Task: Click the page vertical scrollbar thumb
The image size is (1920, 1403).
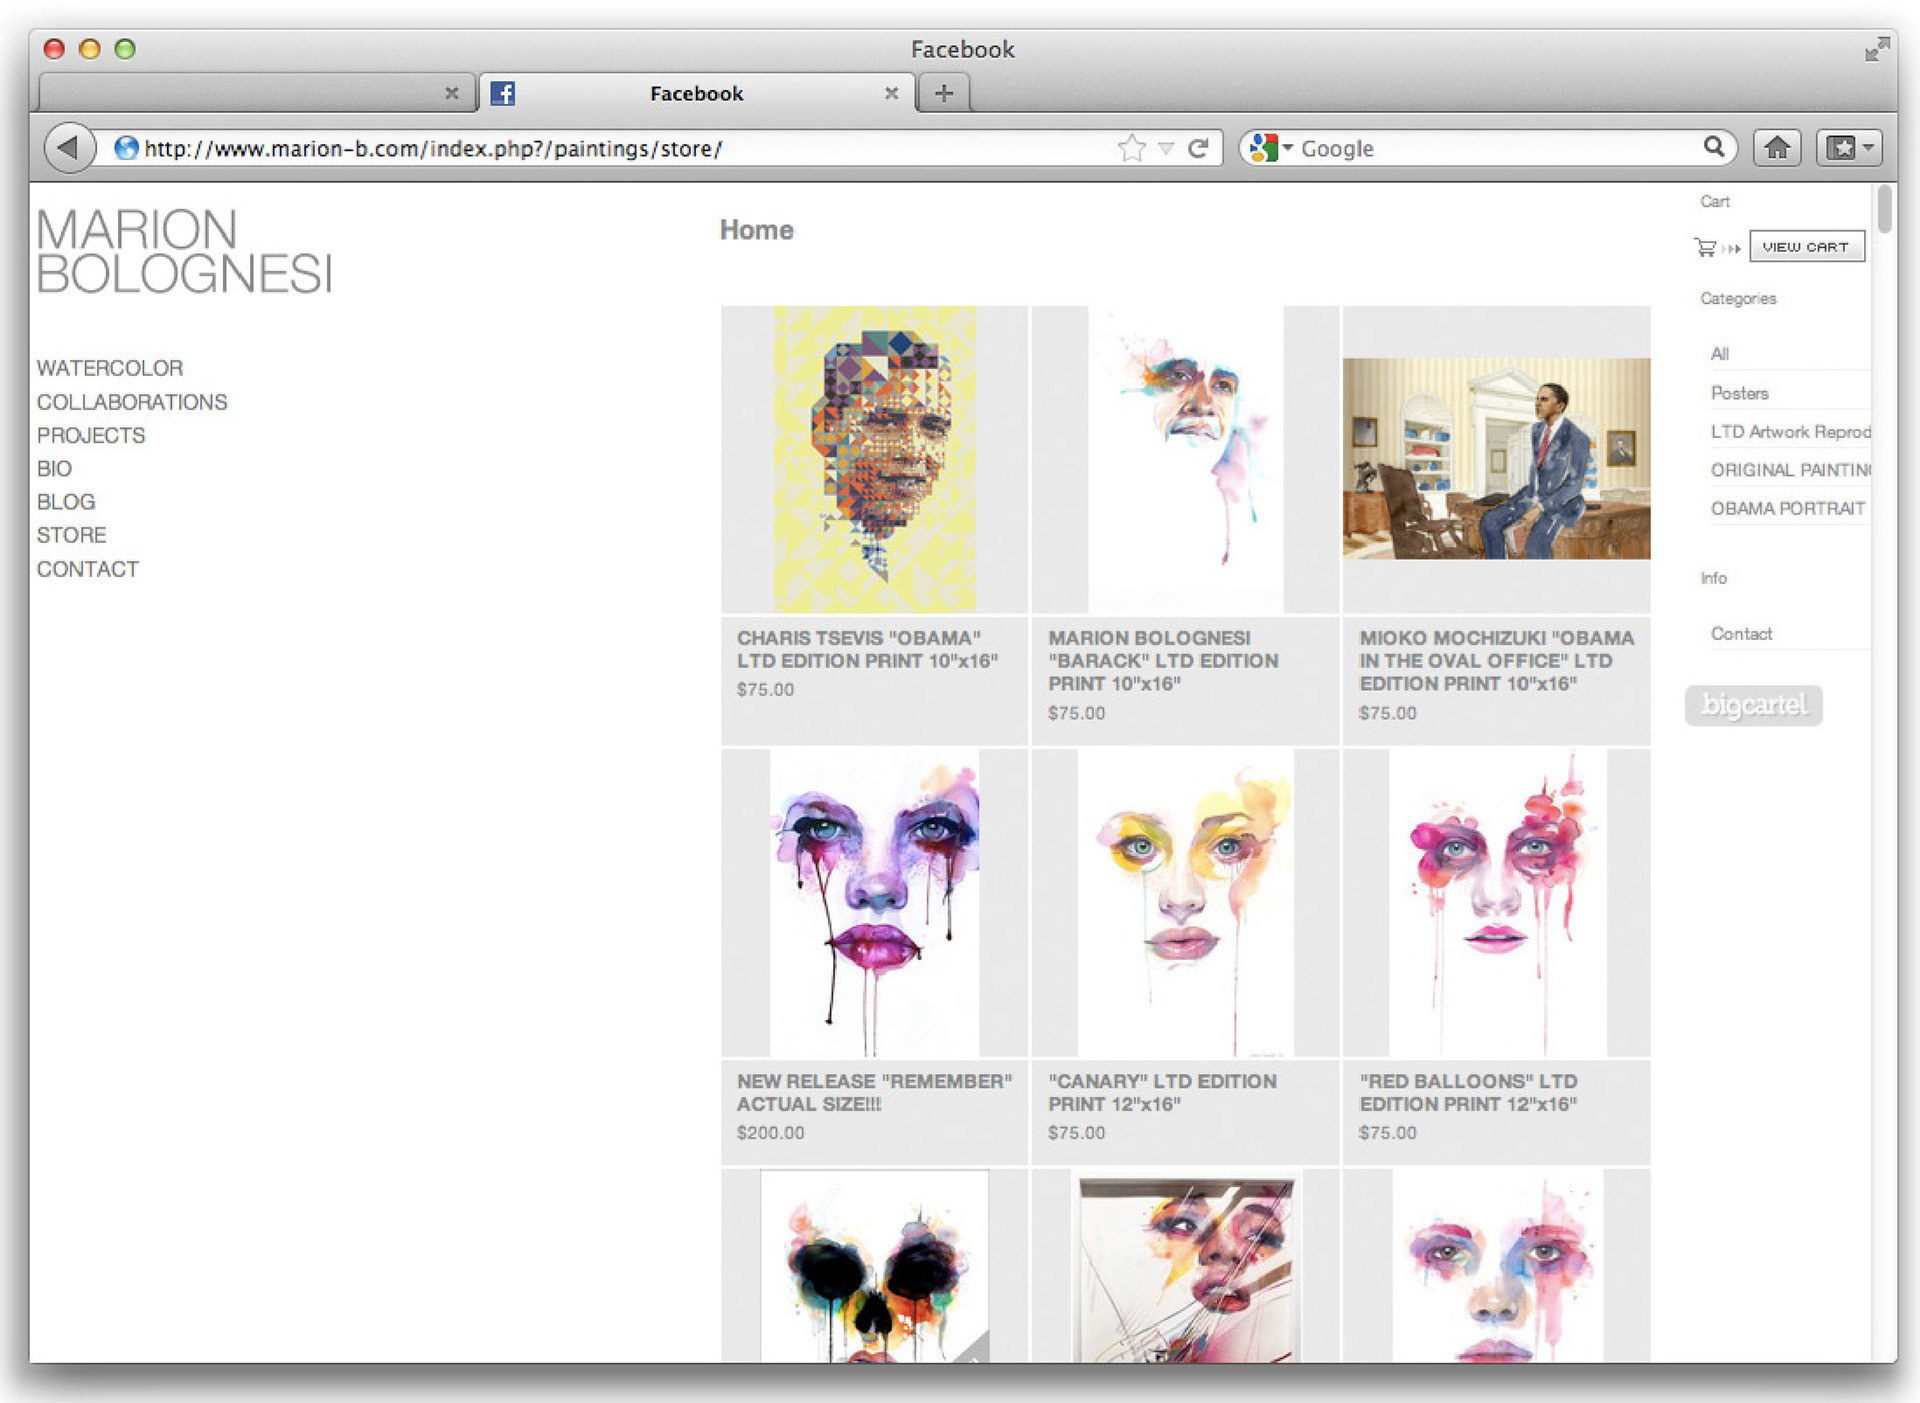Action: (x=1885, y=208)
